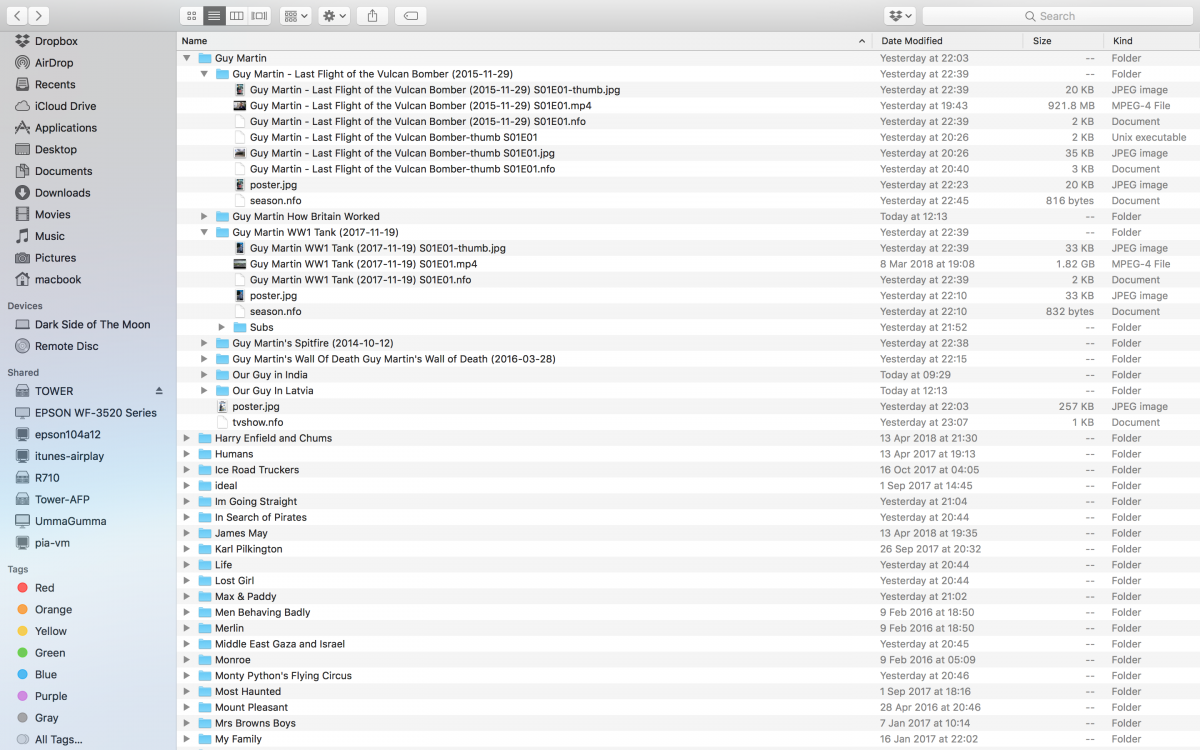Sort by the Name column header
The width and height of the screenshot is (1200, 750).
click(524, 41)
